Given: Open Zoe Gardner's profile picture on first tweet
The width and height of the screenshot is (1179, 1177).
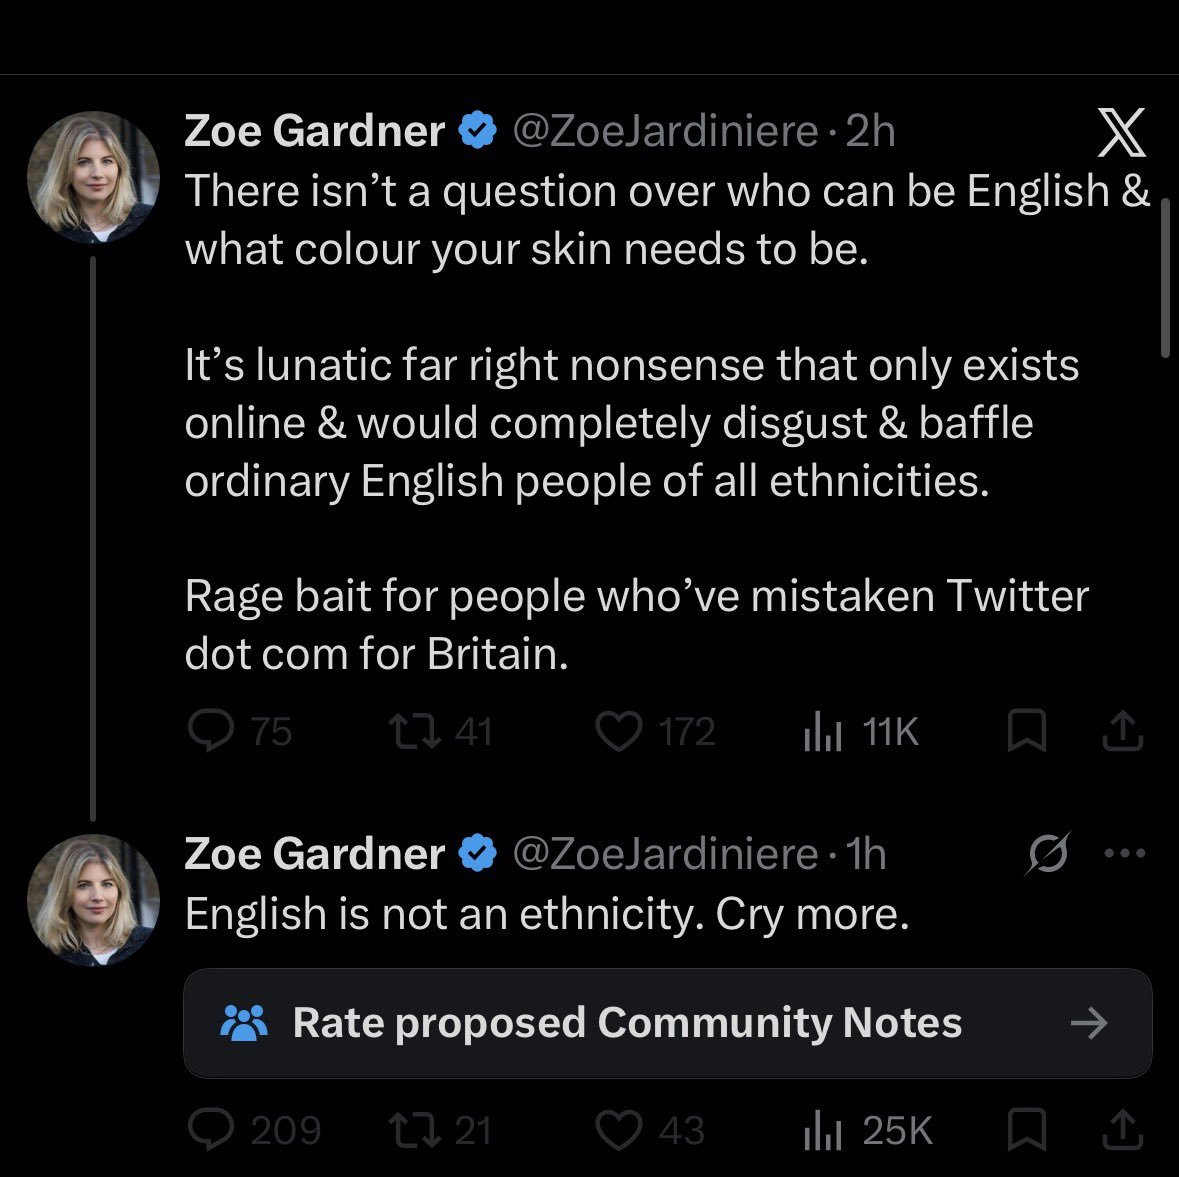Looking at the screenshot, I should [93, 177].
